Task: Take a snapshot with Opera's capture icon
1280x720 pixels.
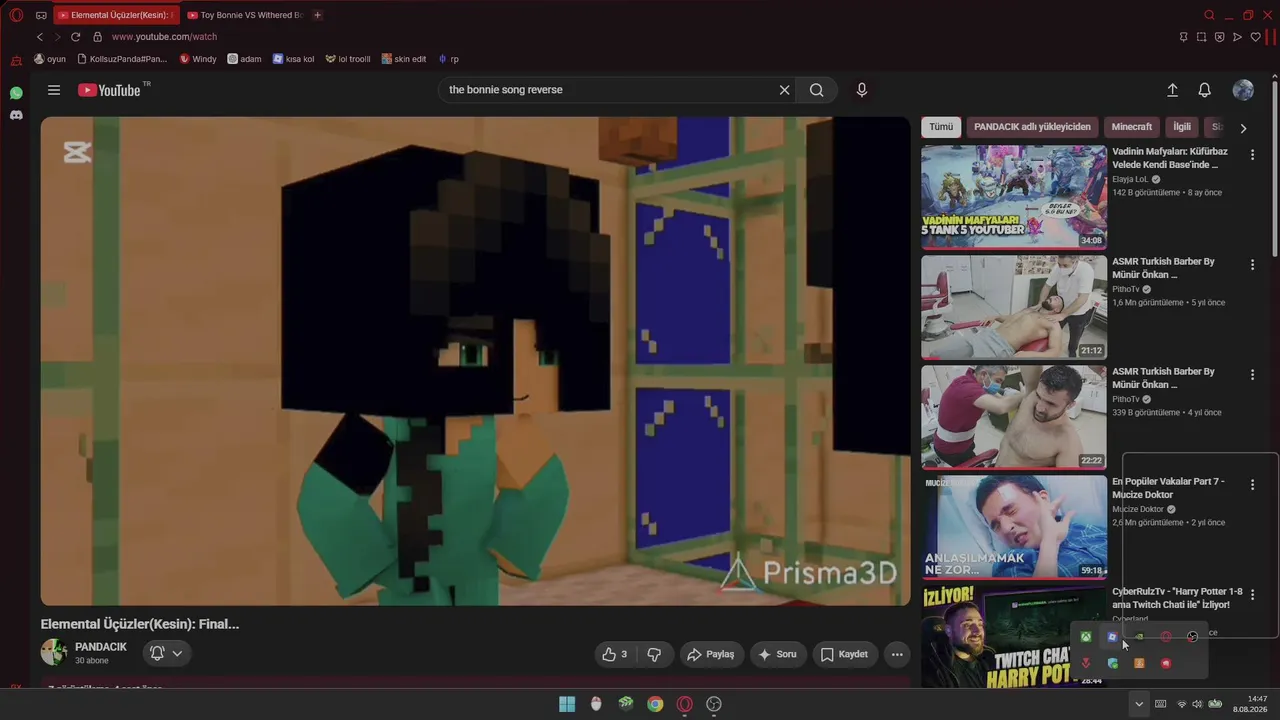Action: tap(1201, 37)
